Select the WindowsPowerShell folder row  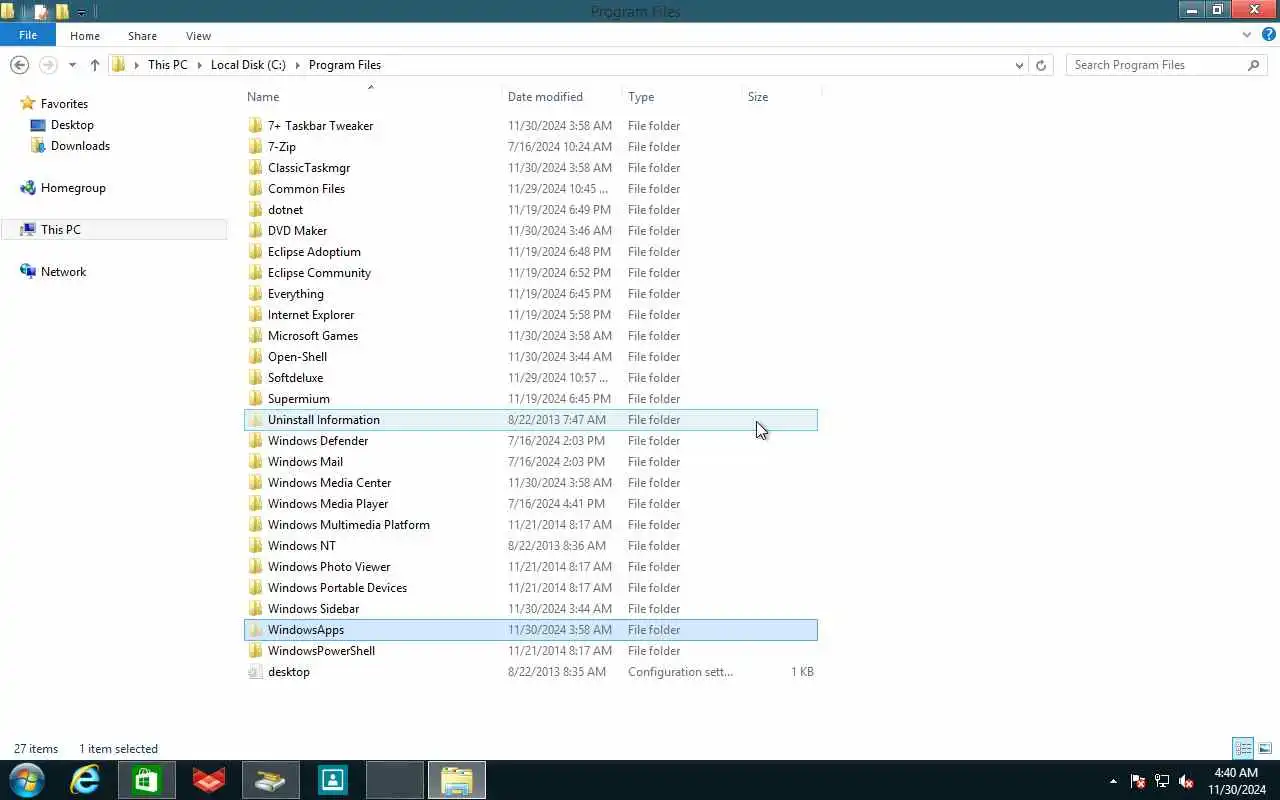[531, 651]
